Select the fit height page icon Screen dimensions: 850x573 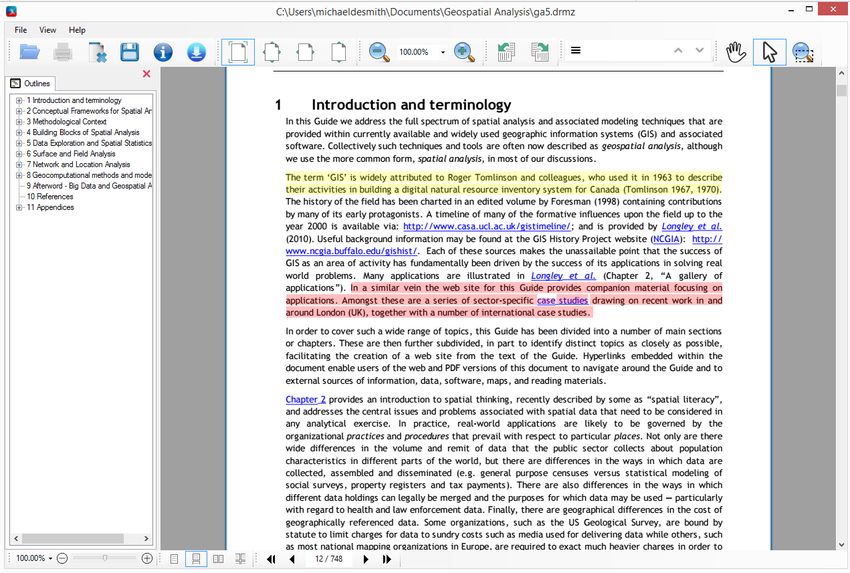tap(339, 52)
